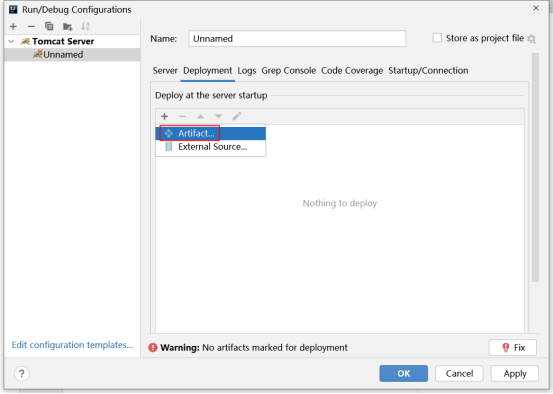Add deployment item with plus icon
The width and height of the screenshot is (553, 394).
(x=164, y=116)
